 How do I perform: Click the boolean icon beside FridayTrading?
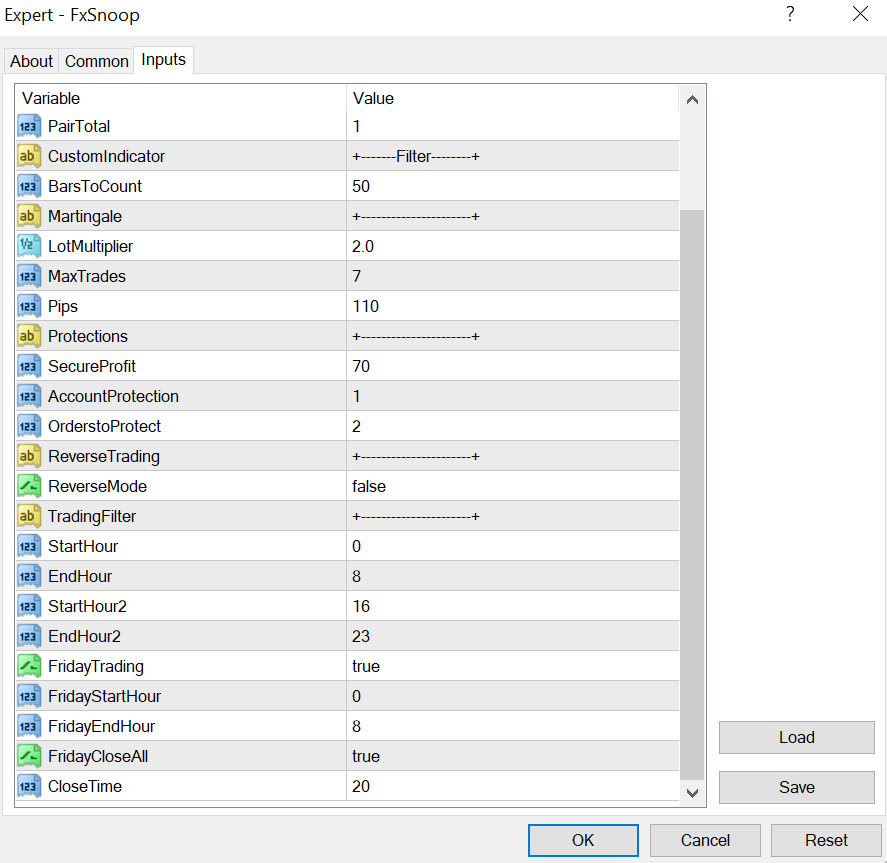click(x=29, y=666)
